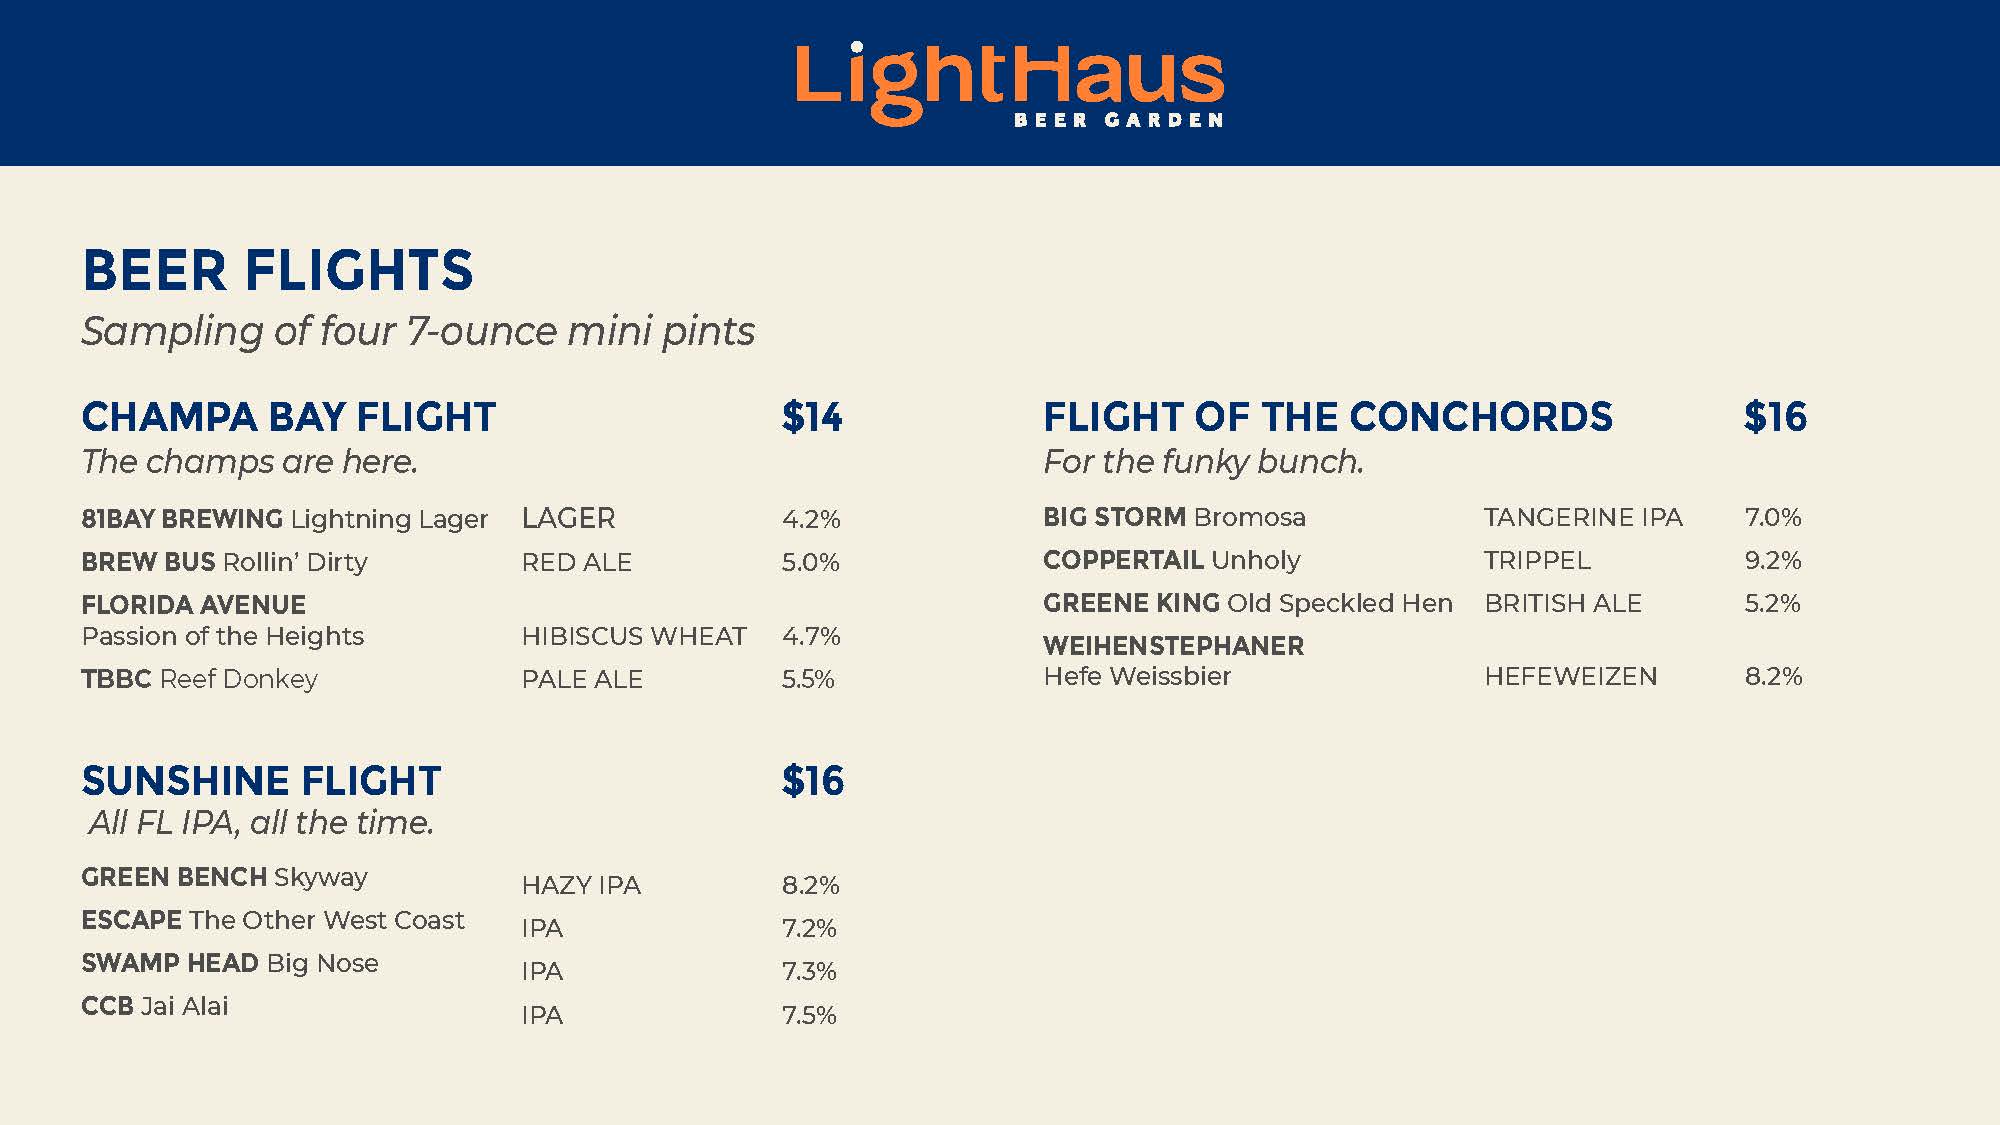Image resolution: width=2000 pixels, height=1125 pixels.
Task: Choose the CCB Jai Alai beer
Action: pyautogui.click(x=154, y=1006)
